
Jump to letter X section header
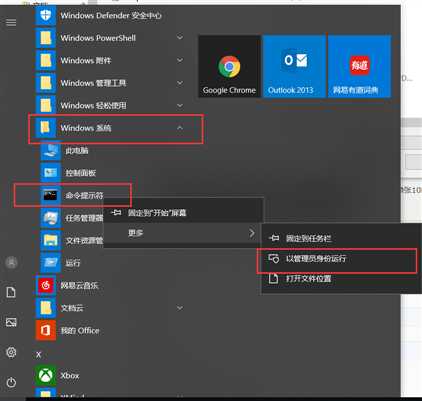[39, 355]
